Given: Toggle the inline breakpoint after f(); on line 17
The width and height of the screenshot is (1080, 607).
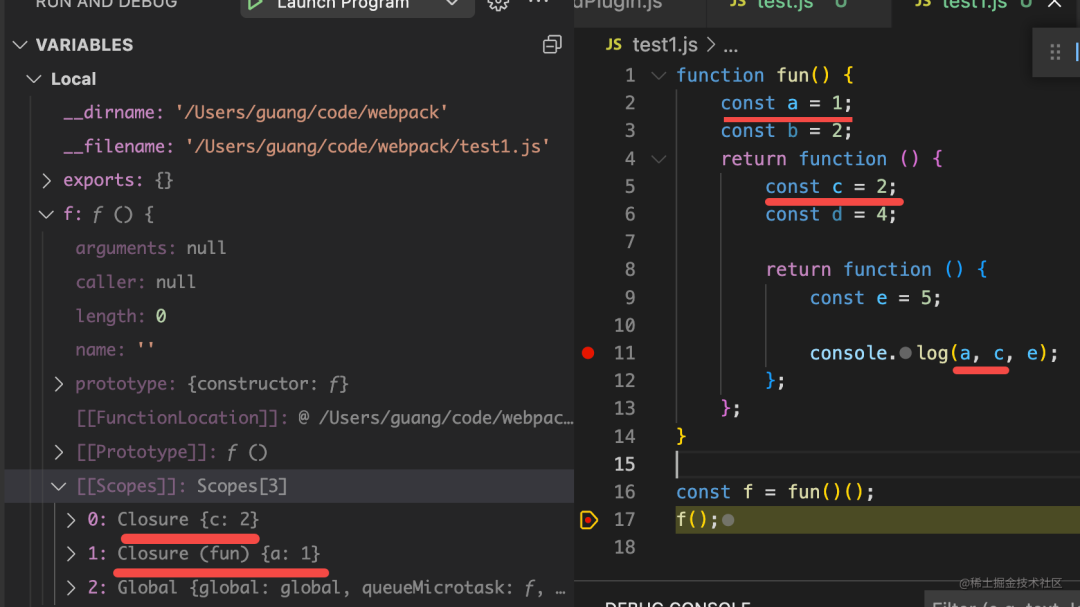Looking at the screenshot, I should pyautogui.click(x=728, y=520).
